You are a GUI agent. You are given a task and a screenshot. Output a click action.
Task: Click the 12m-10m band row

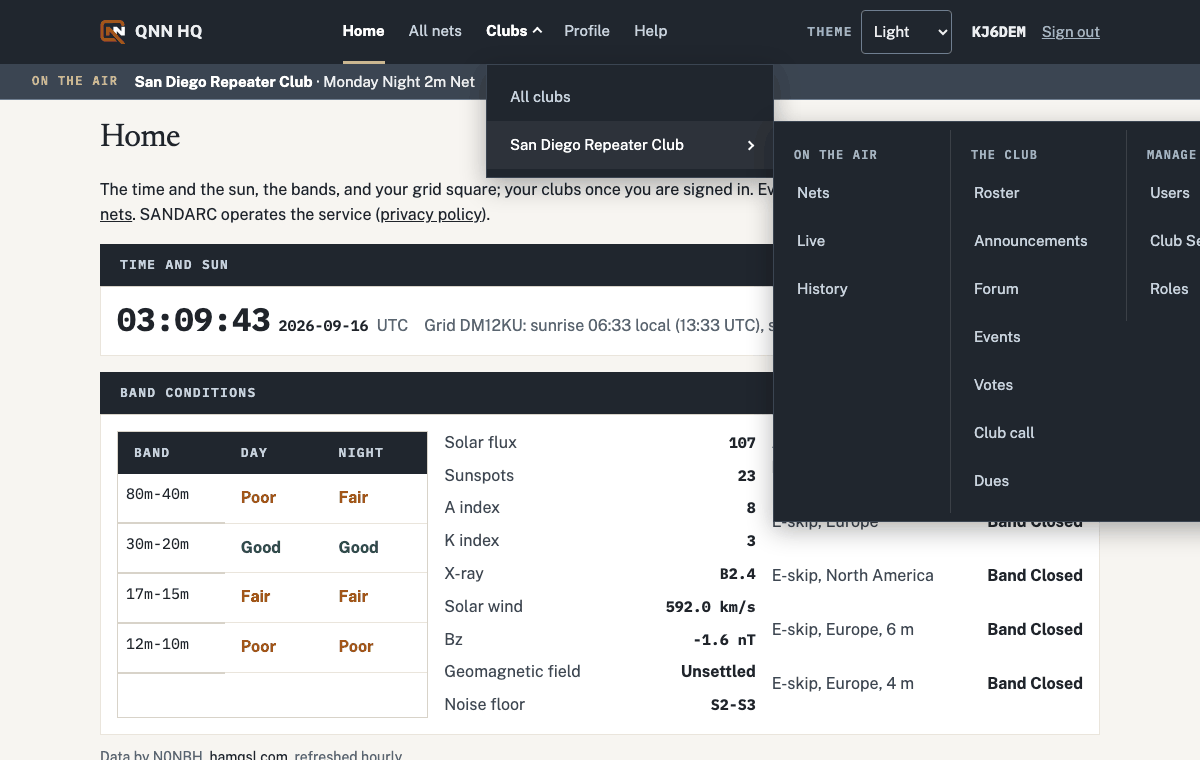pos(272,647)
